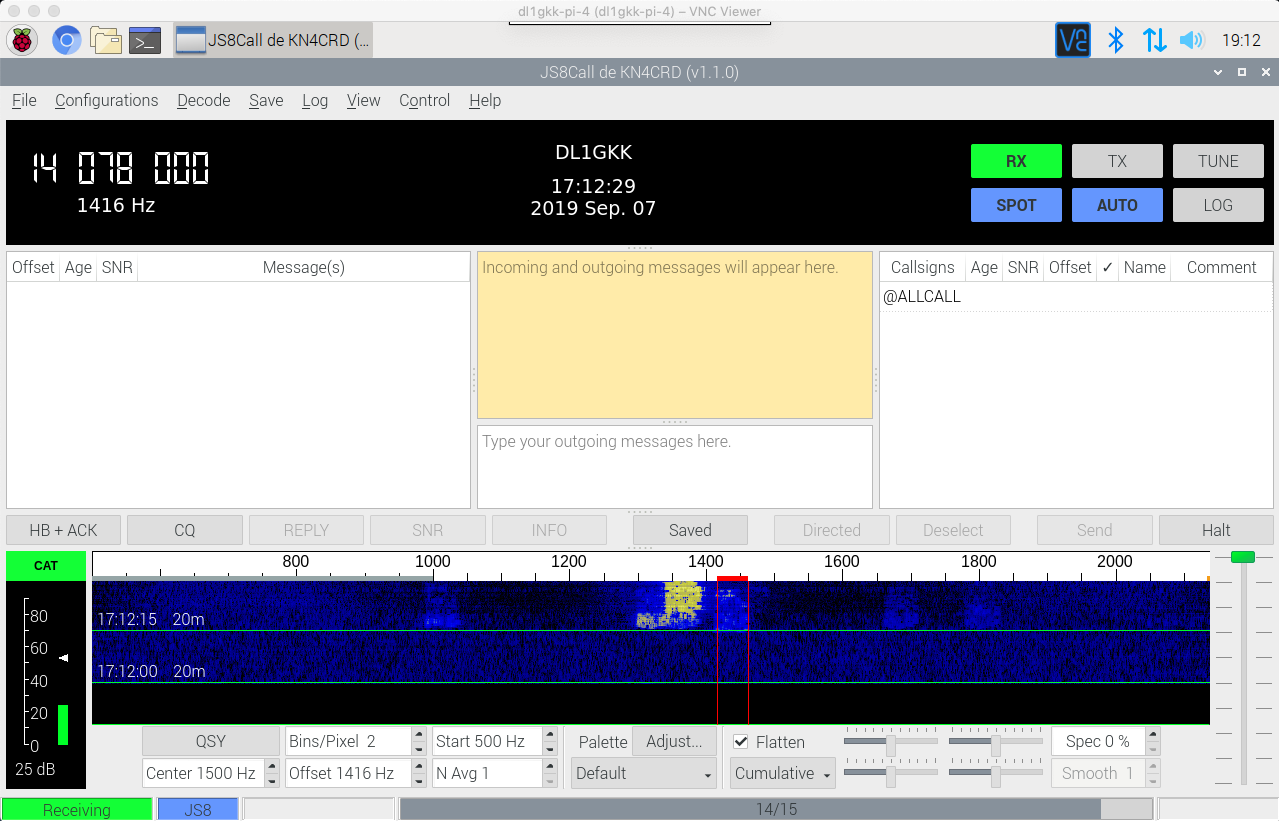
Task: Open the Log menu
Action: (315, 100)
